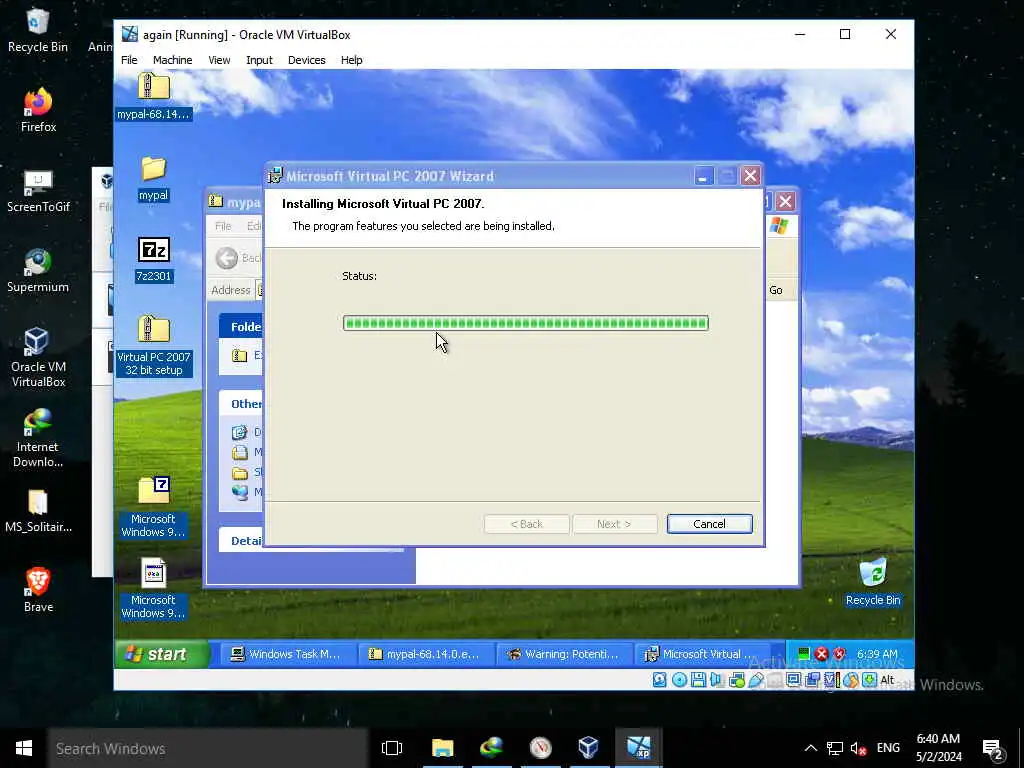Select the mypal-68.14 archive on XP desktop

pos(153,97)
